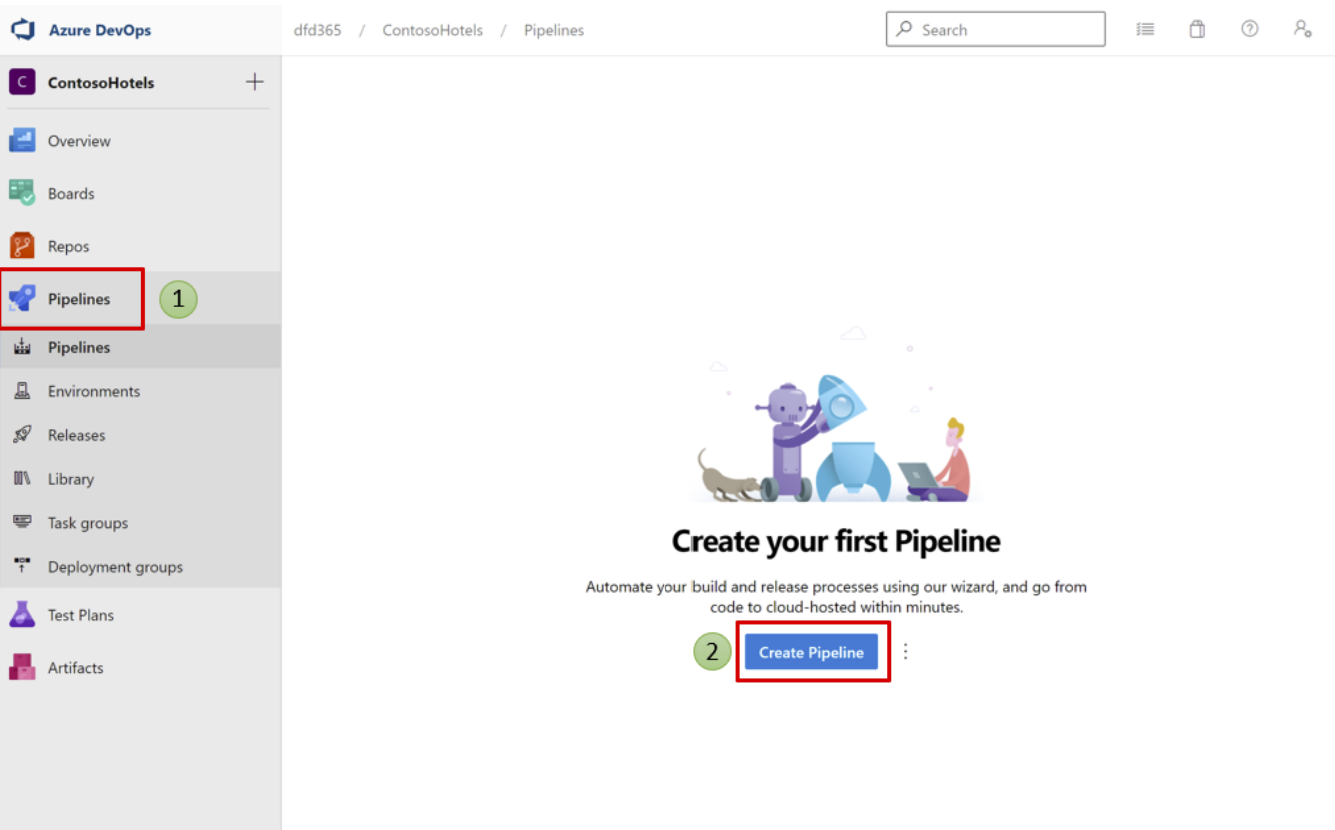Go to Boards in the sidebar

(140, 193)
